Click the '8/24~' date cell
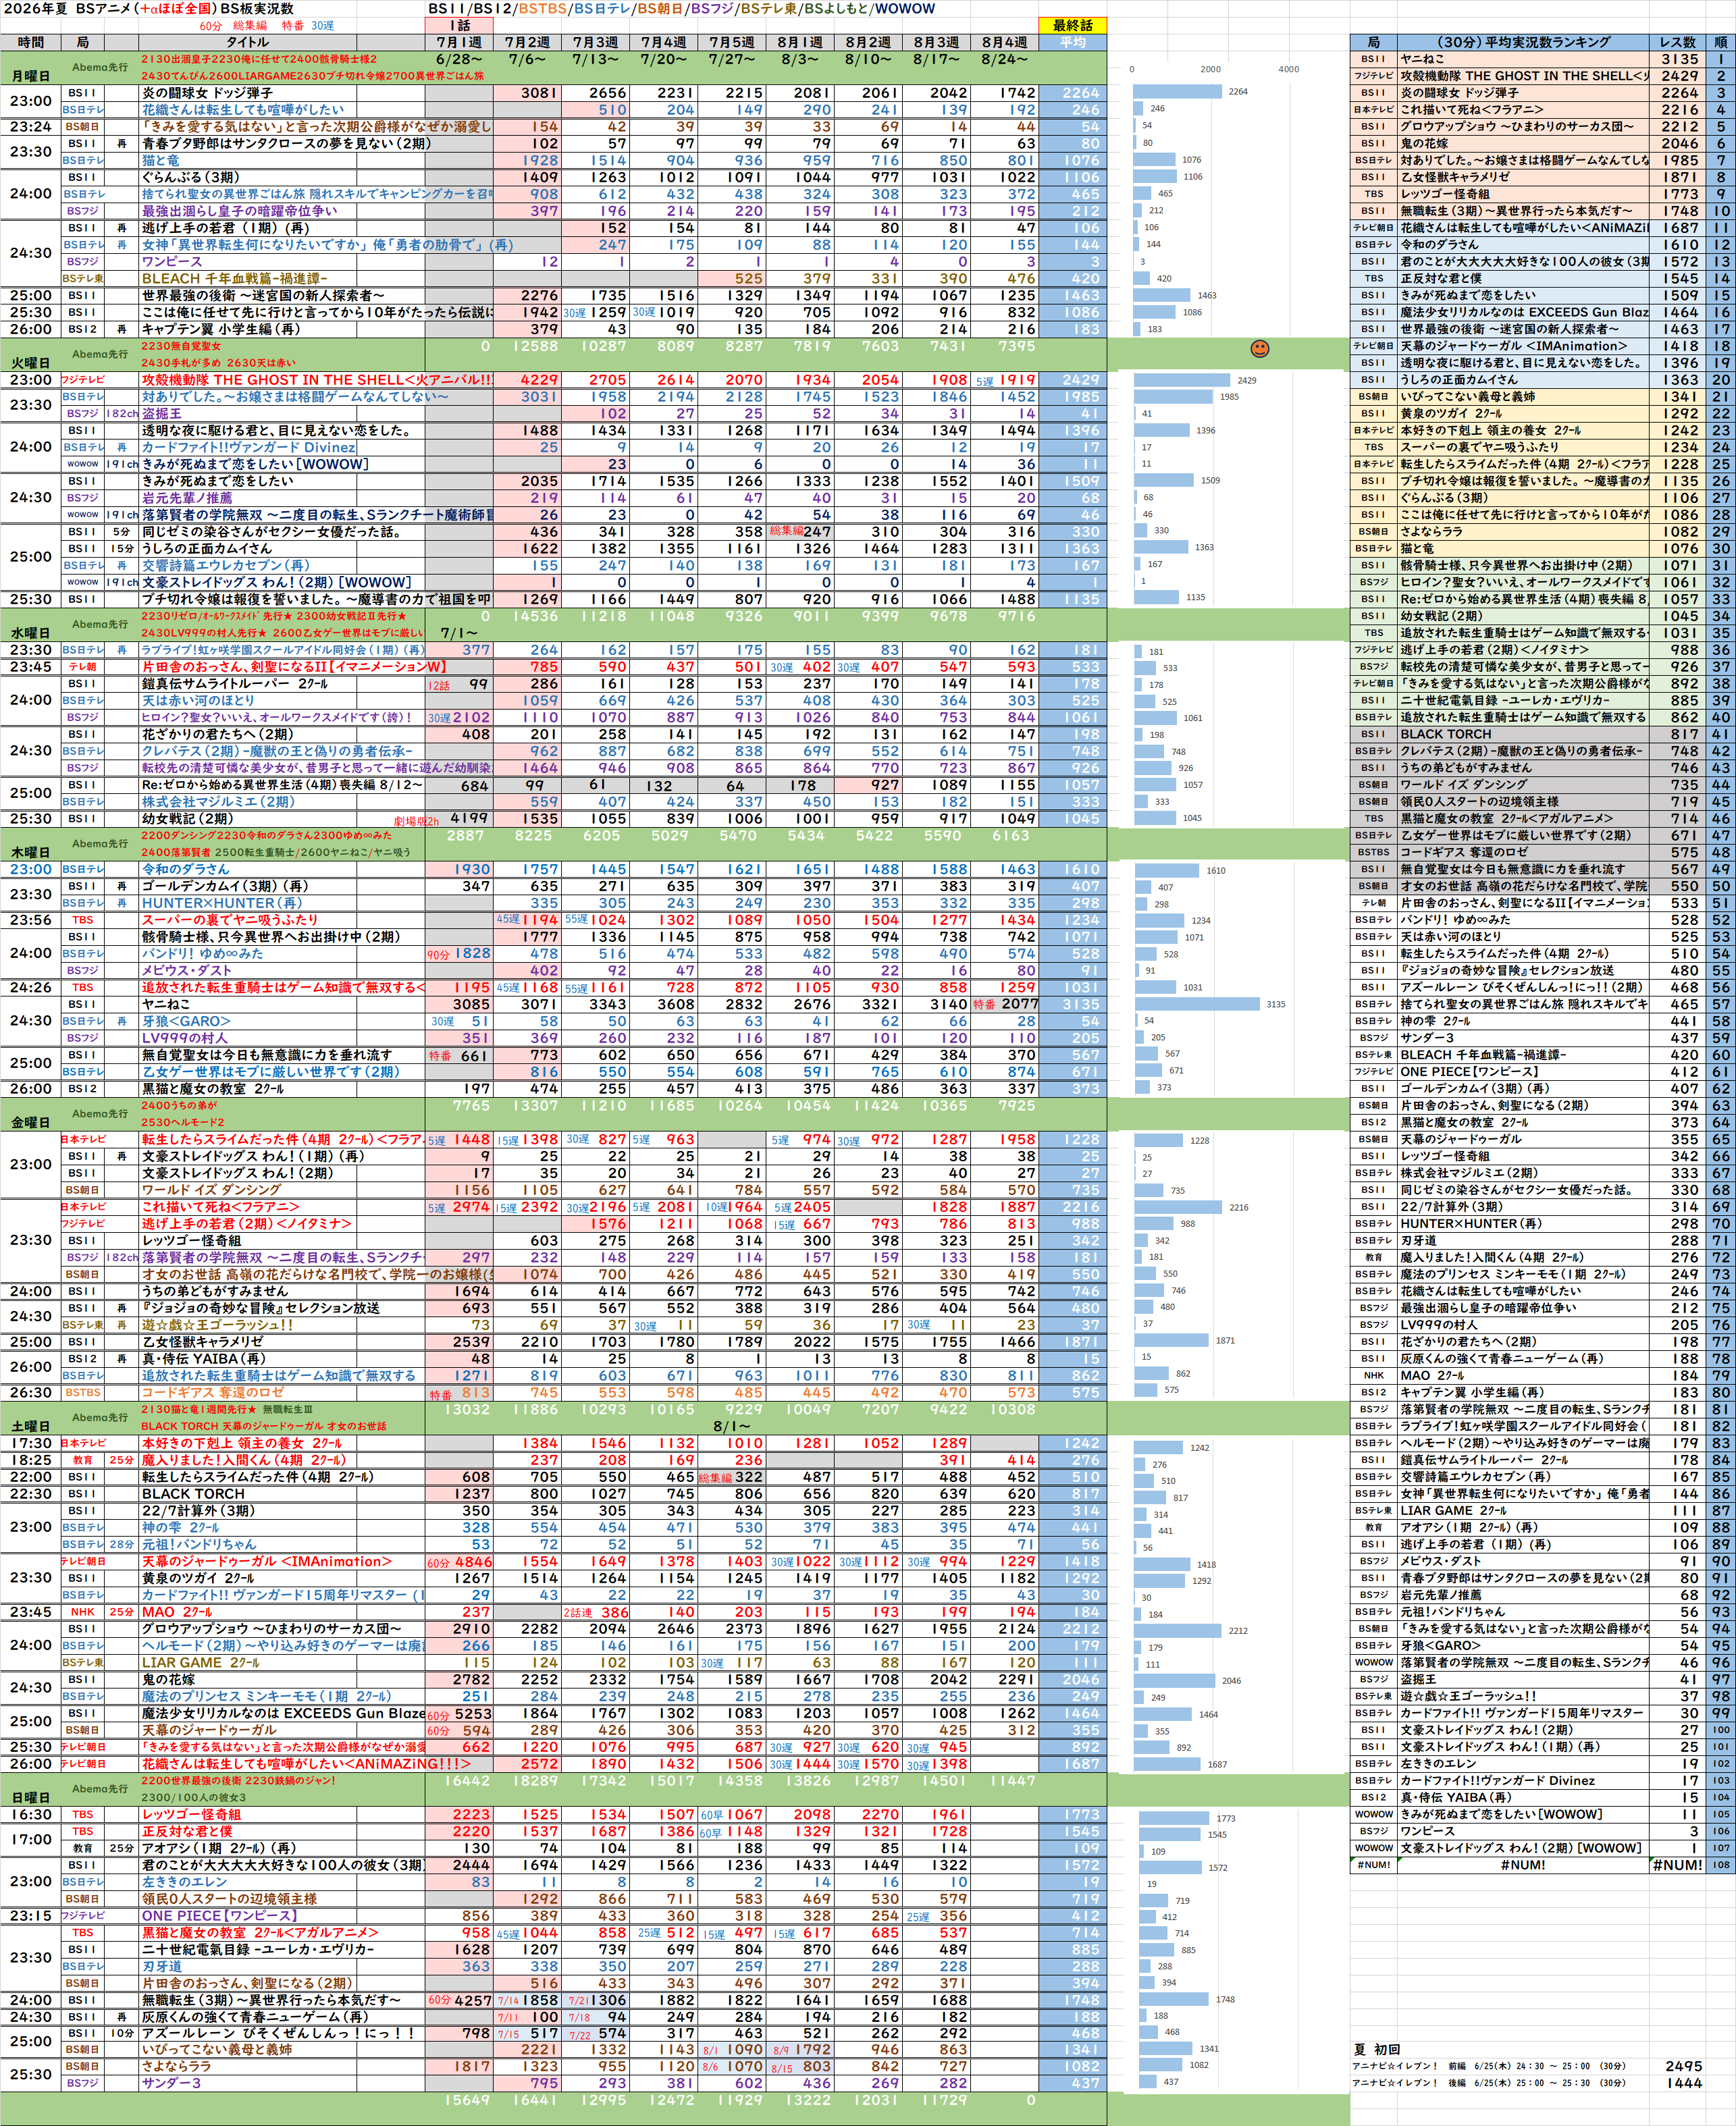Screen dimensions: 1736x2126 click(x=1004, y=59)
